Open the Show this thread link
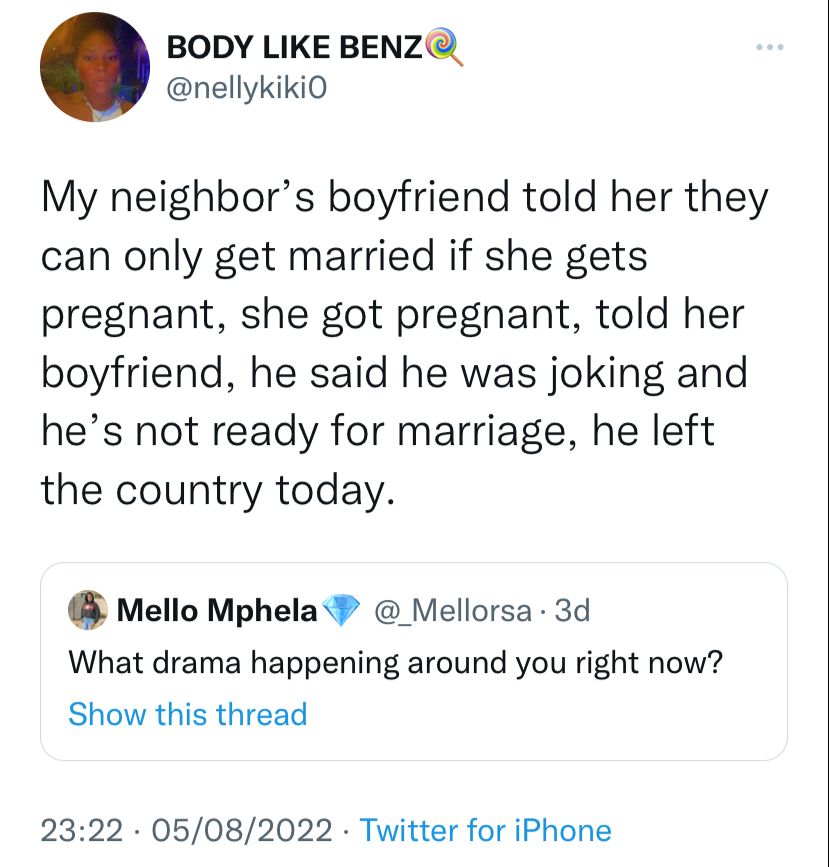This screenshot has height=867, width=829. click(x=187, y=714)
